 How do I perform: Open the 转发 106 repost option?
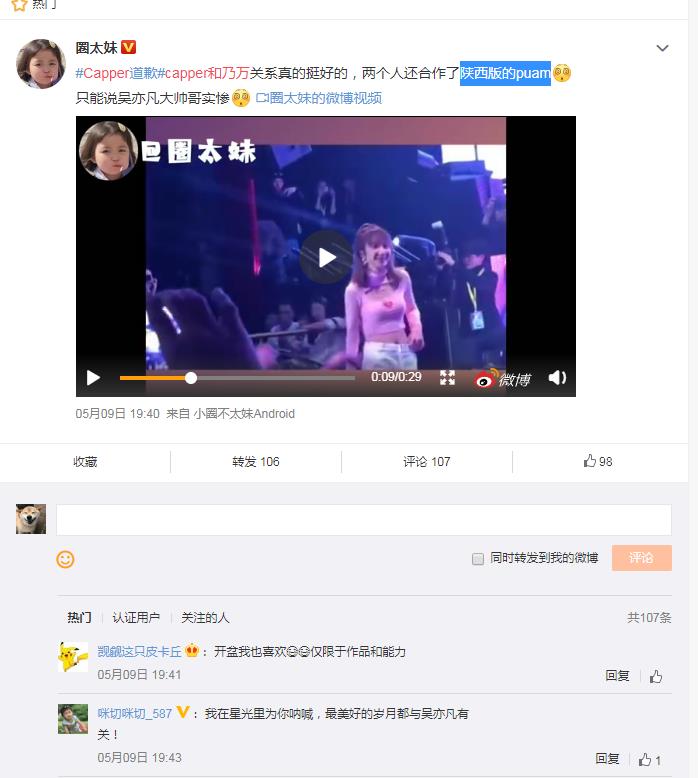pos(255,461)
